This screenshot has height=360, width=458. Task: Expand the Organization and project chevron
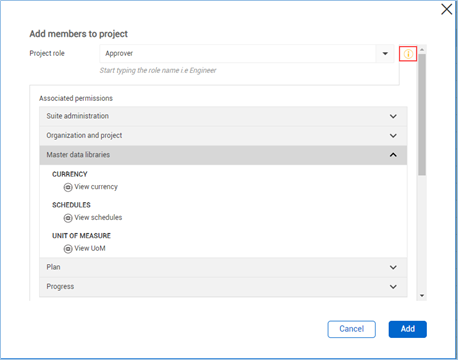(393, 136)
